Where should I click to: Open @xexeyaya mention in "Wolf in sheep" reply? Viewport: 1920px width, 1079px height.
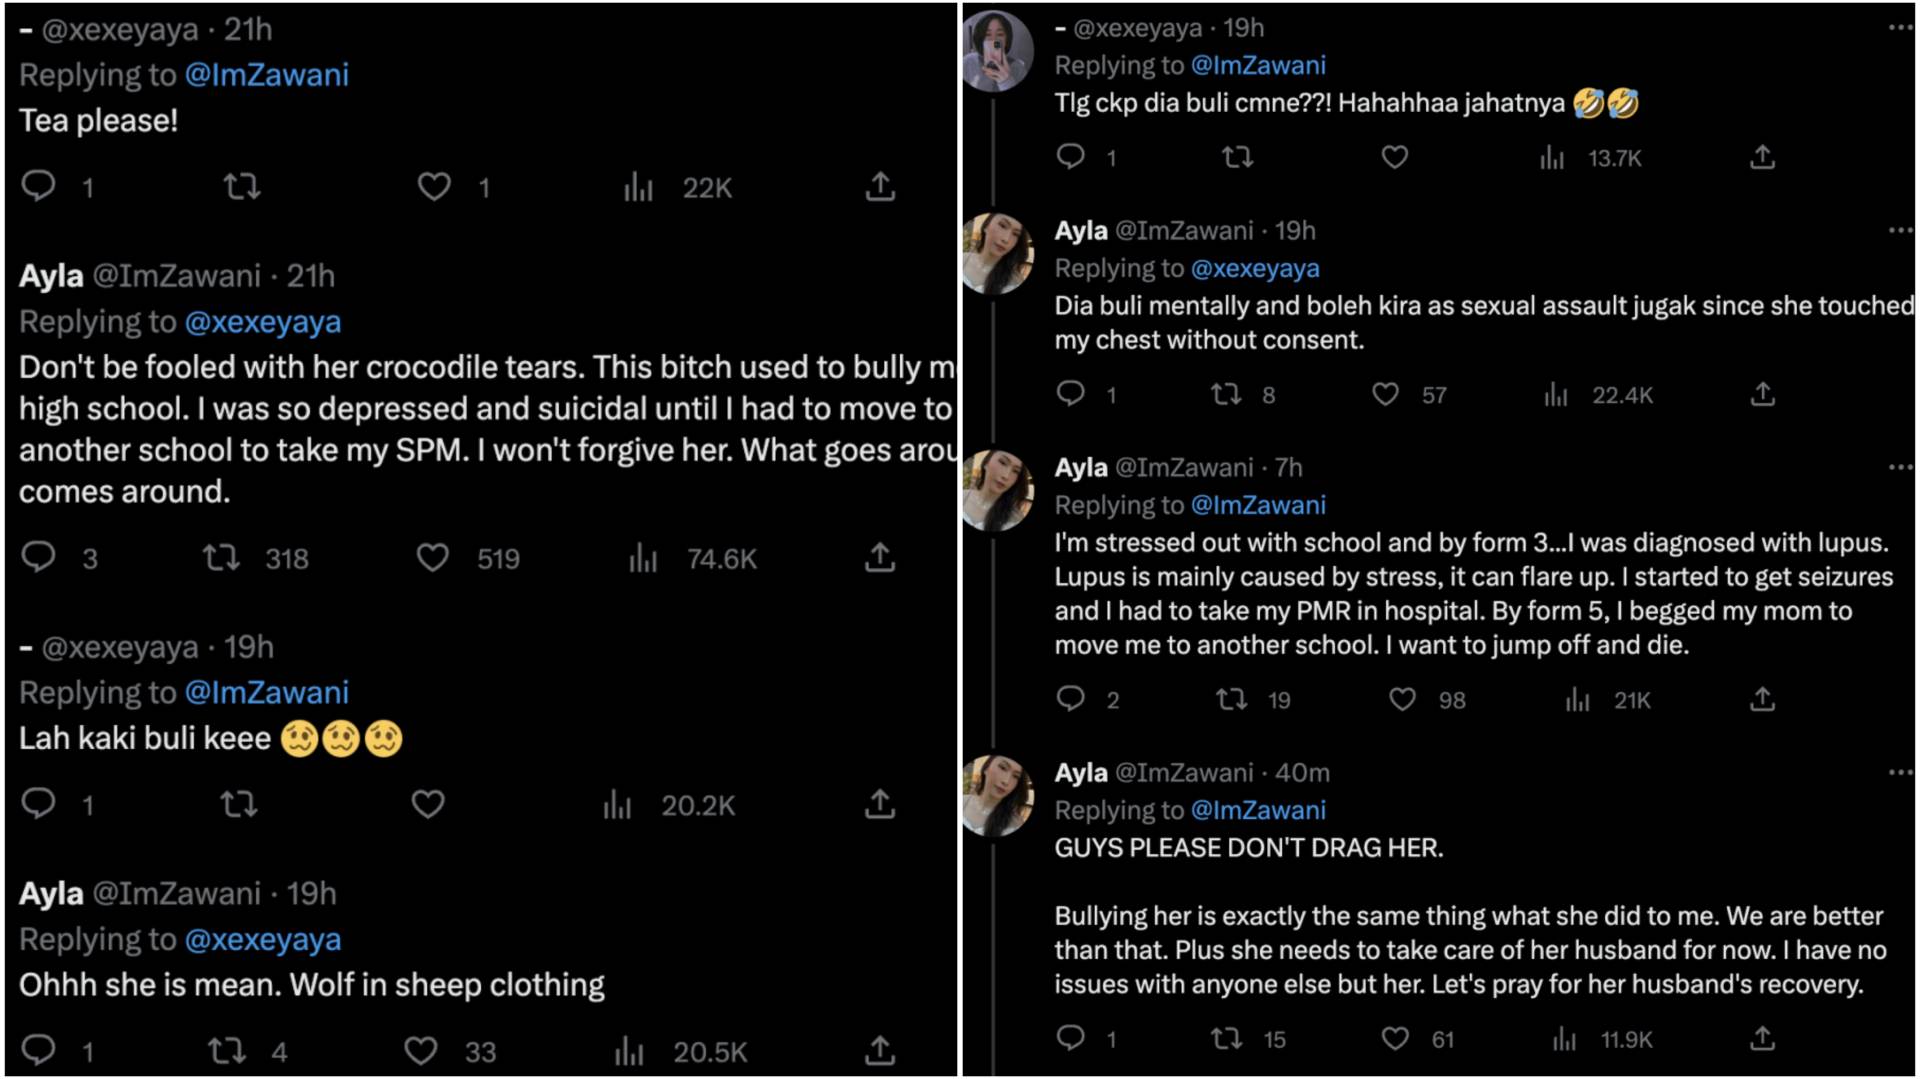tap(263, 940)
